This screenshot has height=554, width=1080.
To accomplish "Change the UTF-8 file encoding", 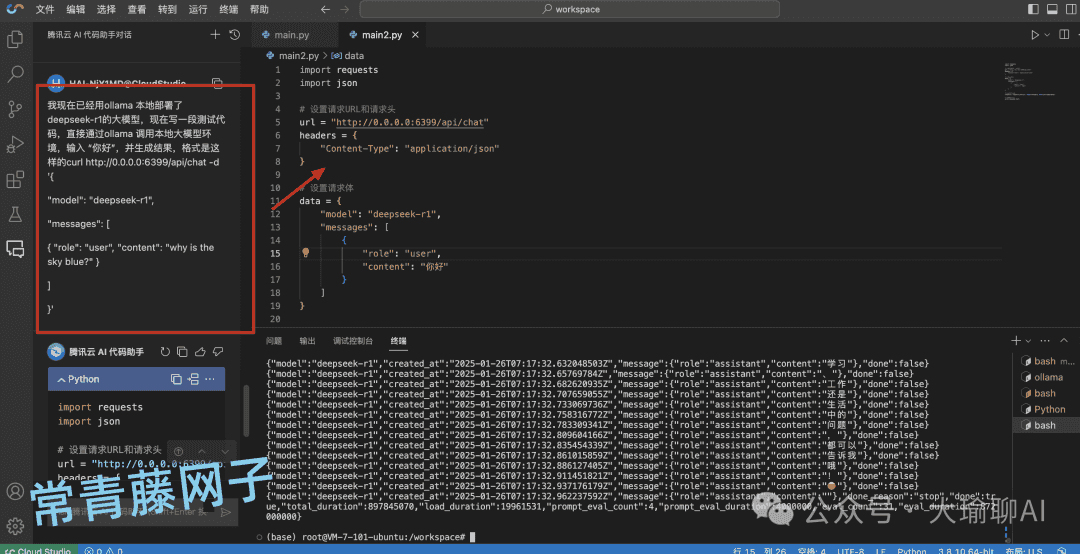I will point(851,551).
